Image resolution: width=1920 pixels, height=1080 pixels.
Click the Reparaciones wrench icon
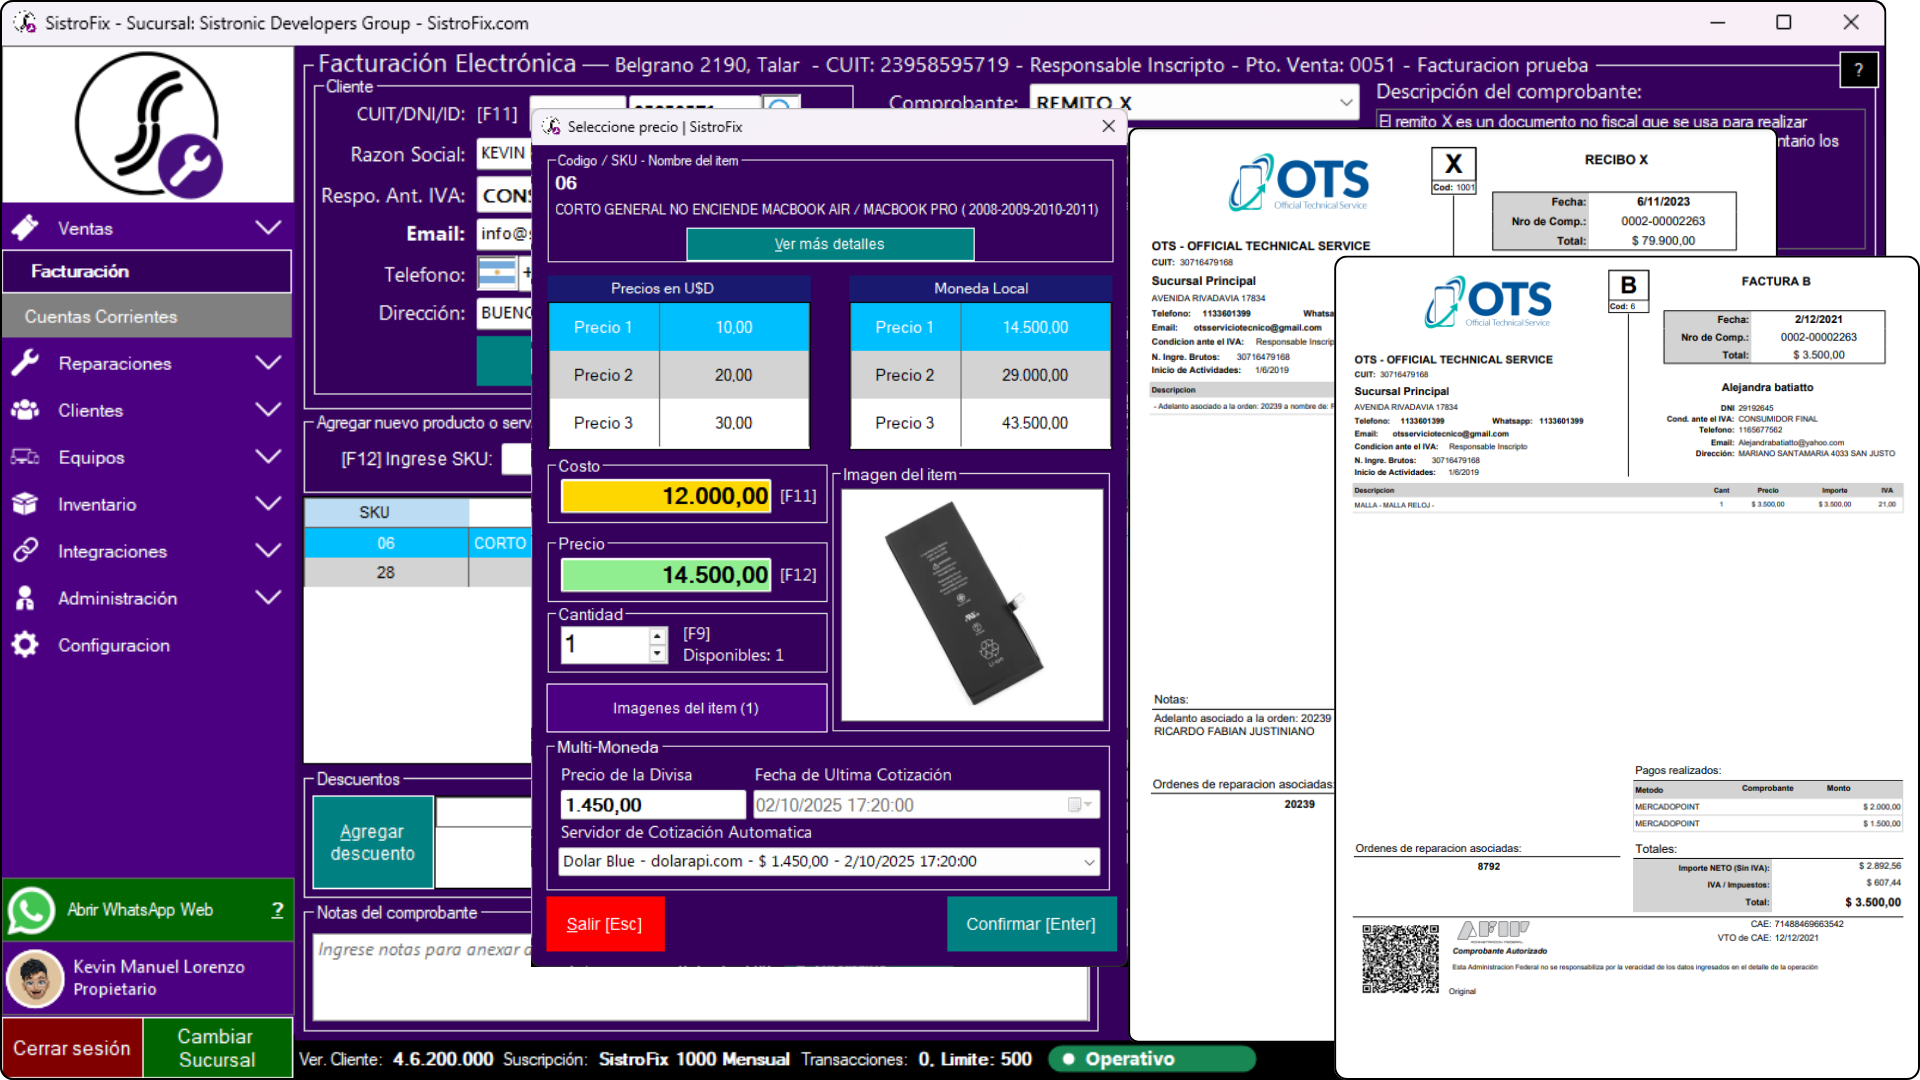[x=26, y=363]
